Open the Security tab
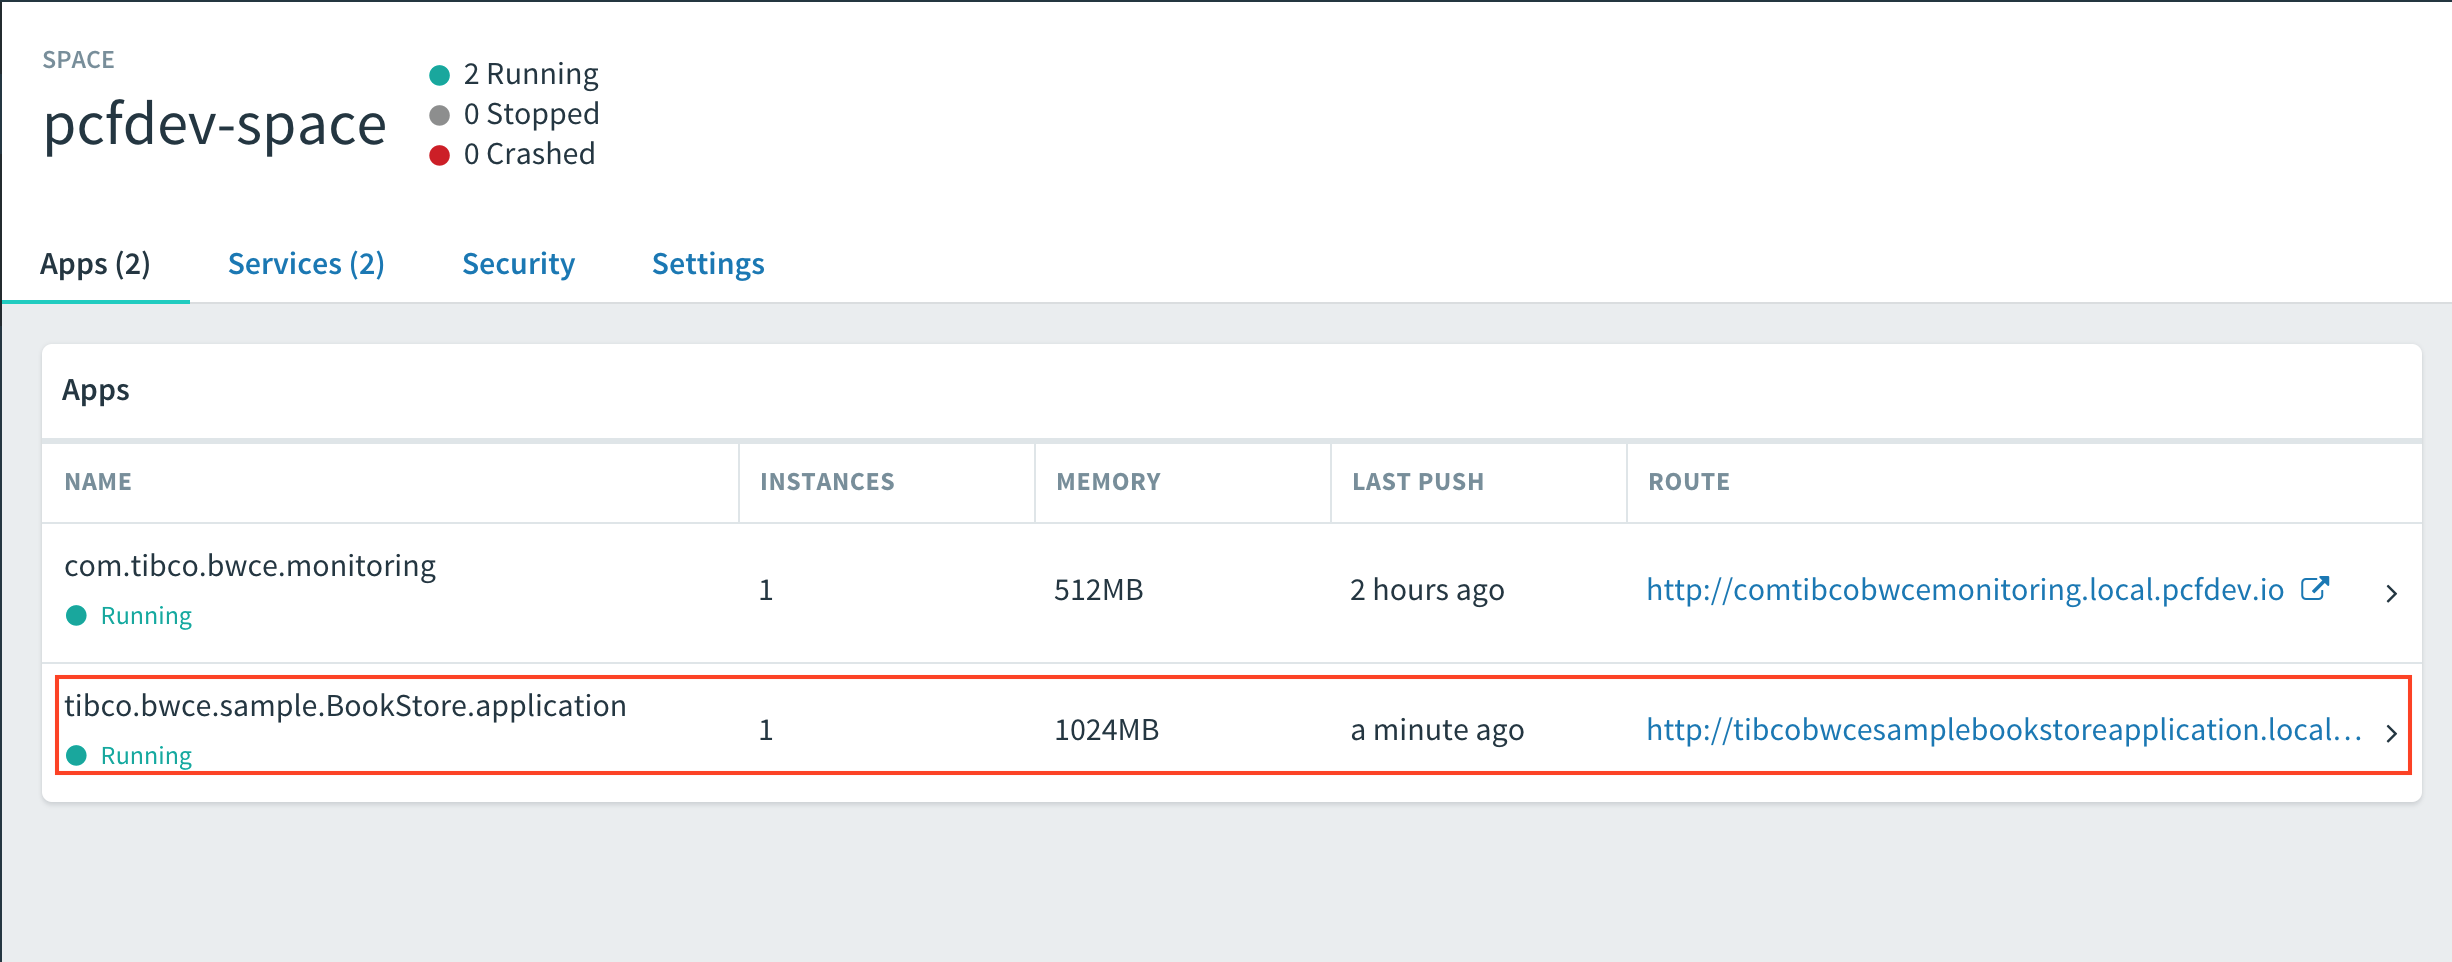Image resolution: width=2452 pixels, height=962 pixels. pos(518,264)
